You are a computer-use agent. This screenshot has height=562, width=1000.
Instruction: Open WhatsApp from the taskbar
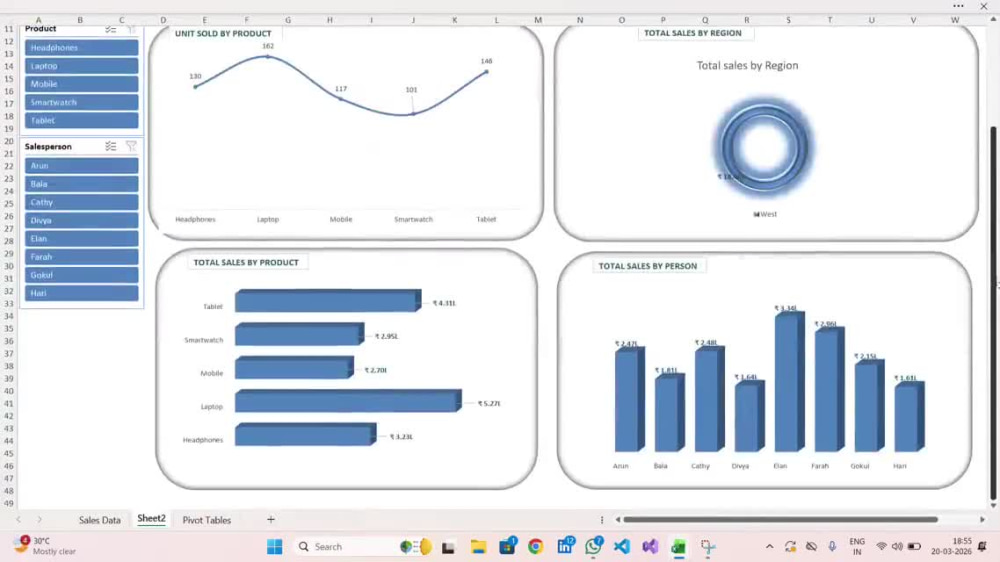pyautogui.click(x=594, y=546)
